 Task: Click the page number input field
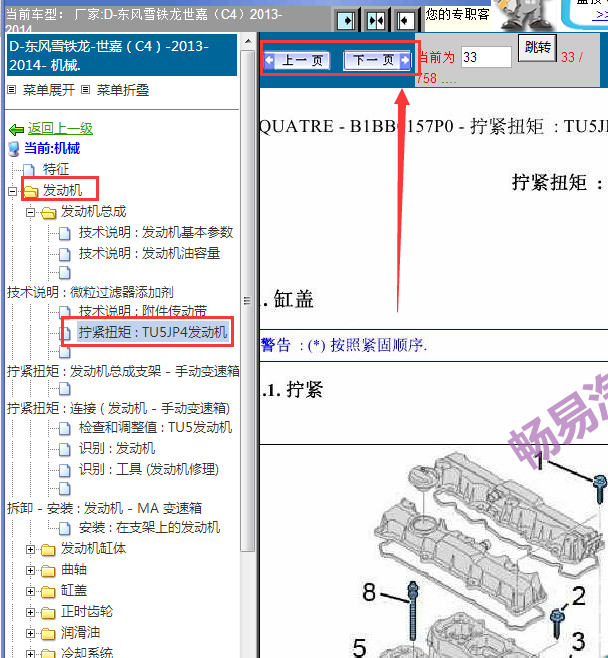pyautogui.click(x=486, y=57)
